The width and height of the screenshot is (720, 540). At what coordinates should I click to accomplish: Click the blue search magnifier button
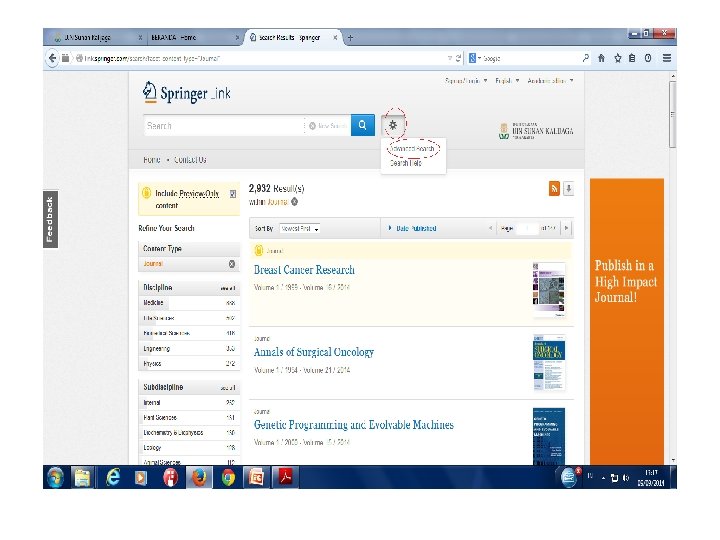pos(363,125)
